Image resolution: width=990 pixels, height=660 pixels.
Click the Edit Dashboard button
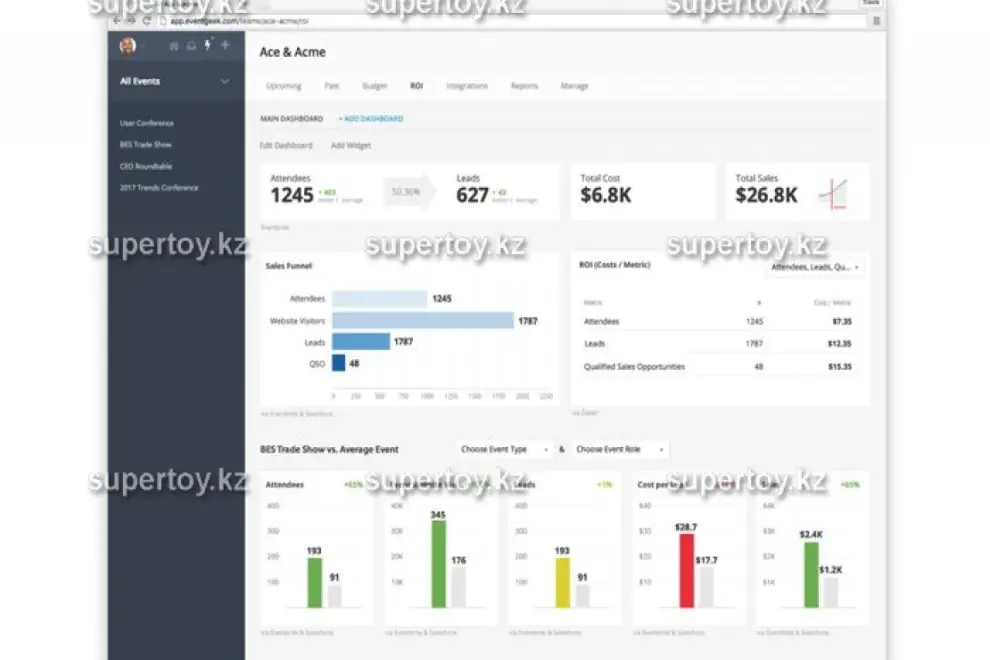[x=286, y=145]
